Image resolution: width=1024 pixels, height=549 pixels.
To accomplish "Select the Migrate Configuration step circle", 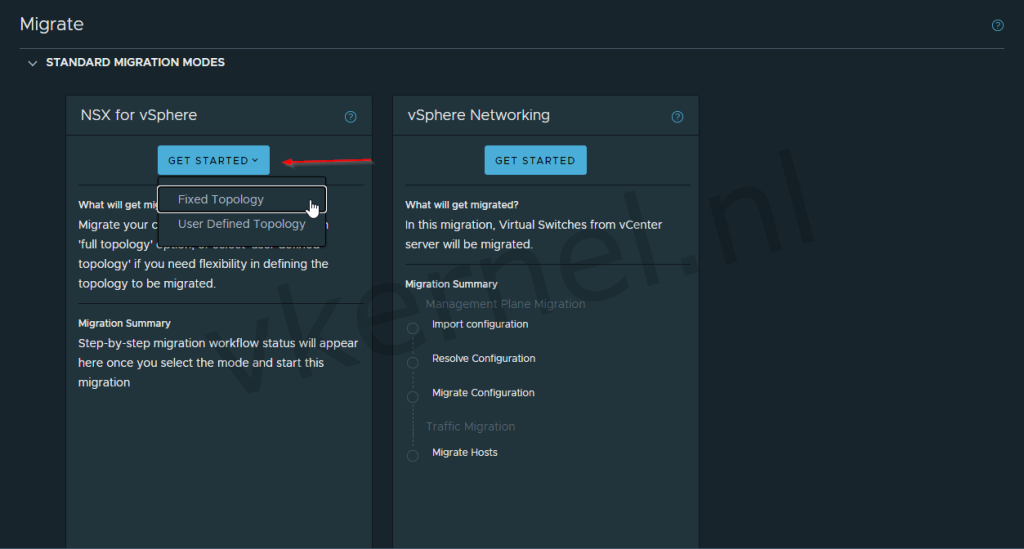I will click(x=412, y=397).
